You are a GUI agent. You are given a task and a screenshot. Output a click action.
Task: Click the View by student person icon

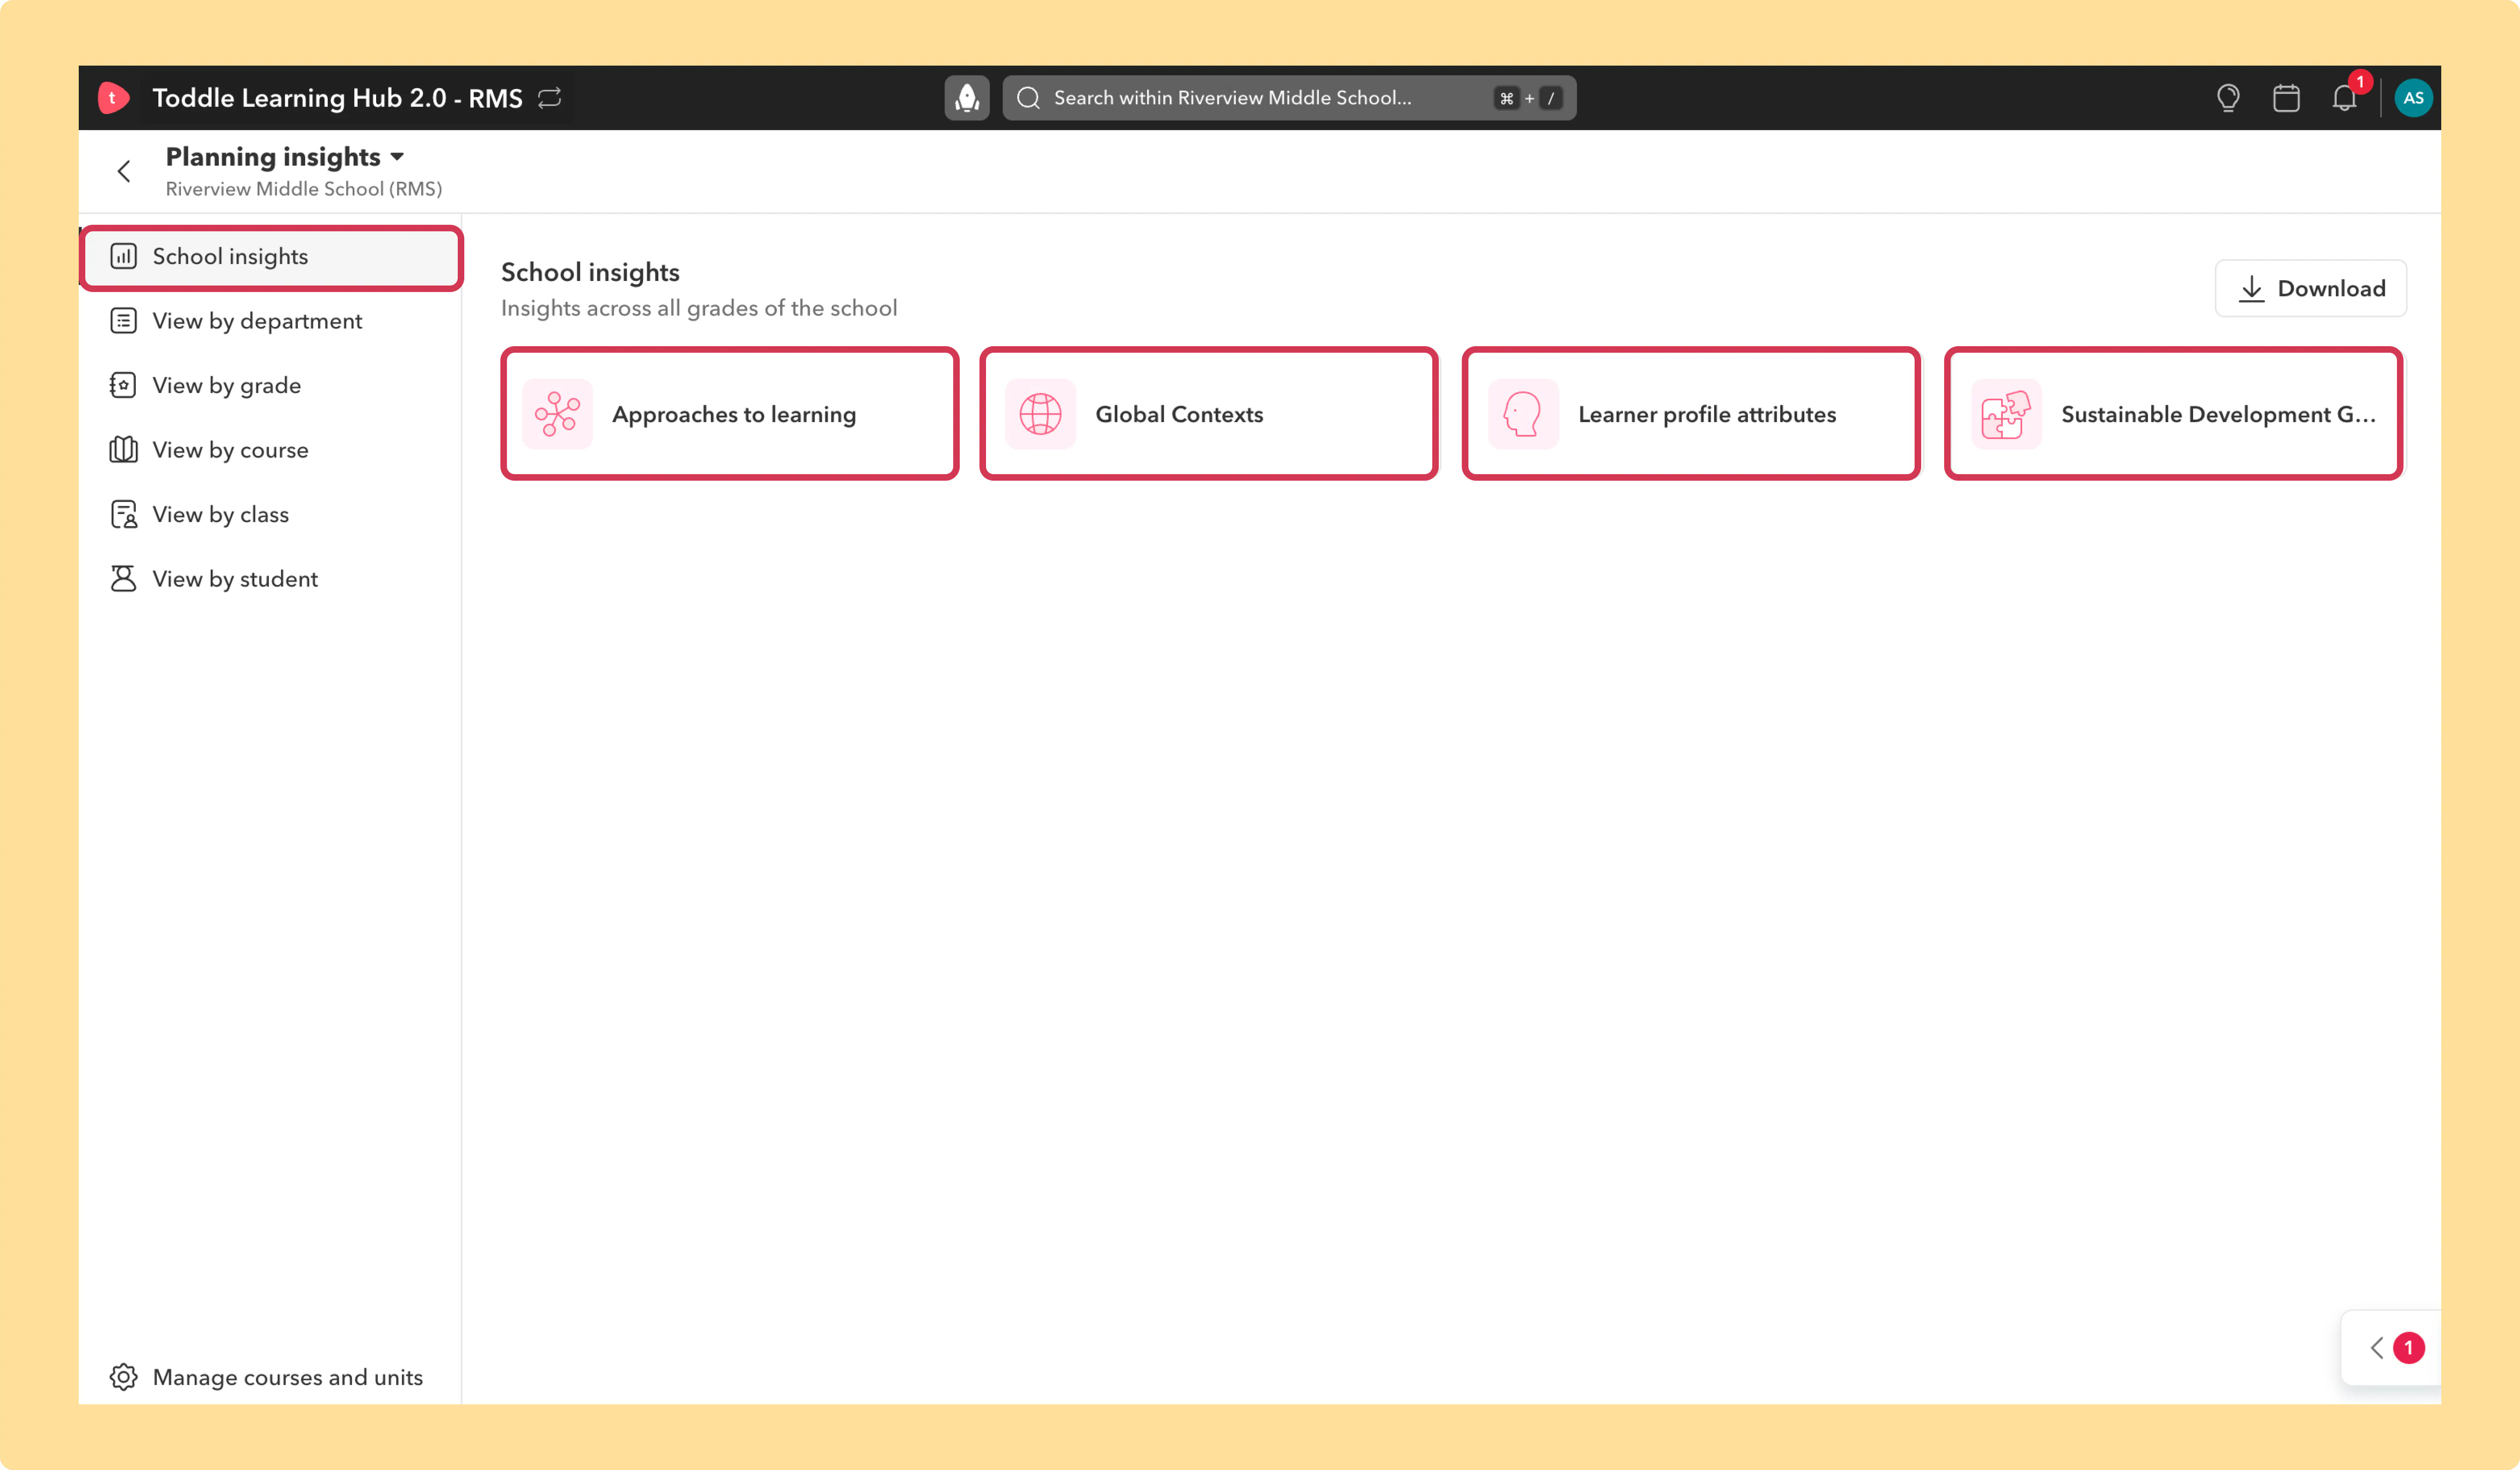point(123,579)
